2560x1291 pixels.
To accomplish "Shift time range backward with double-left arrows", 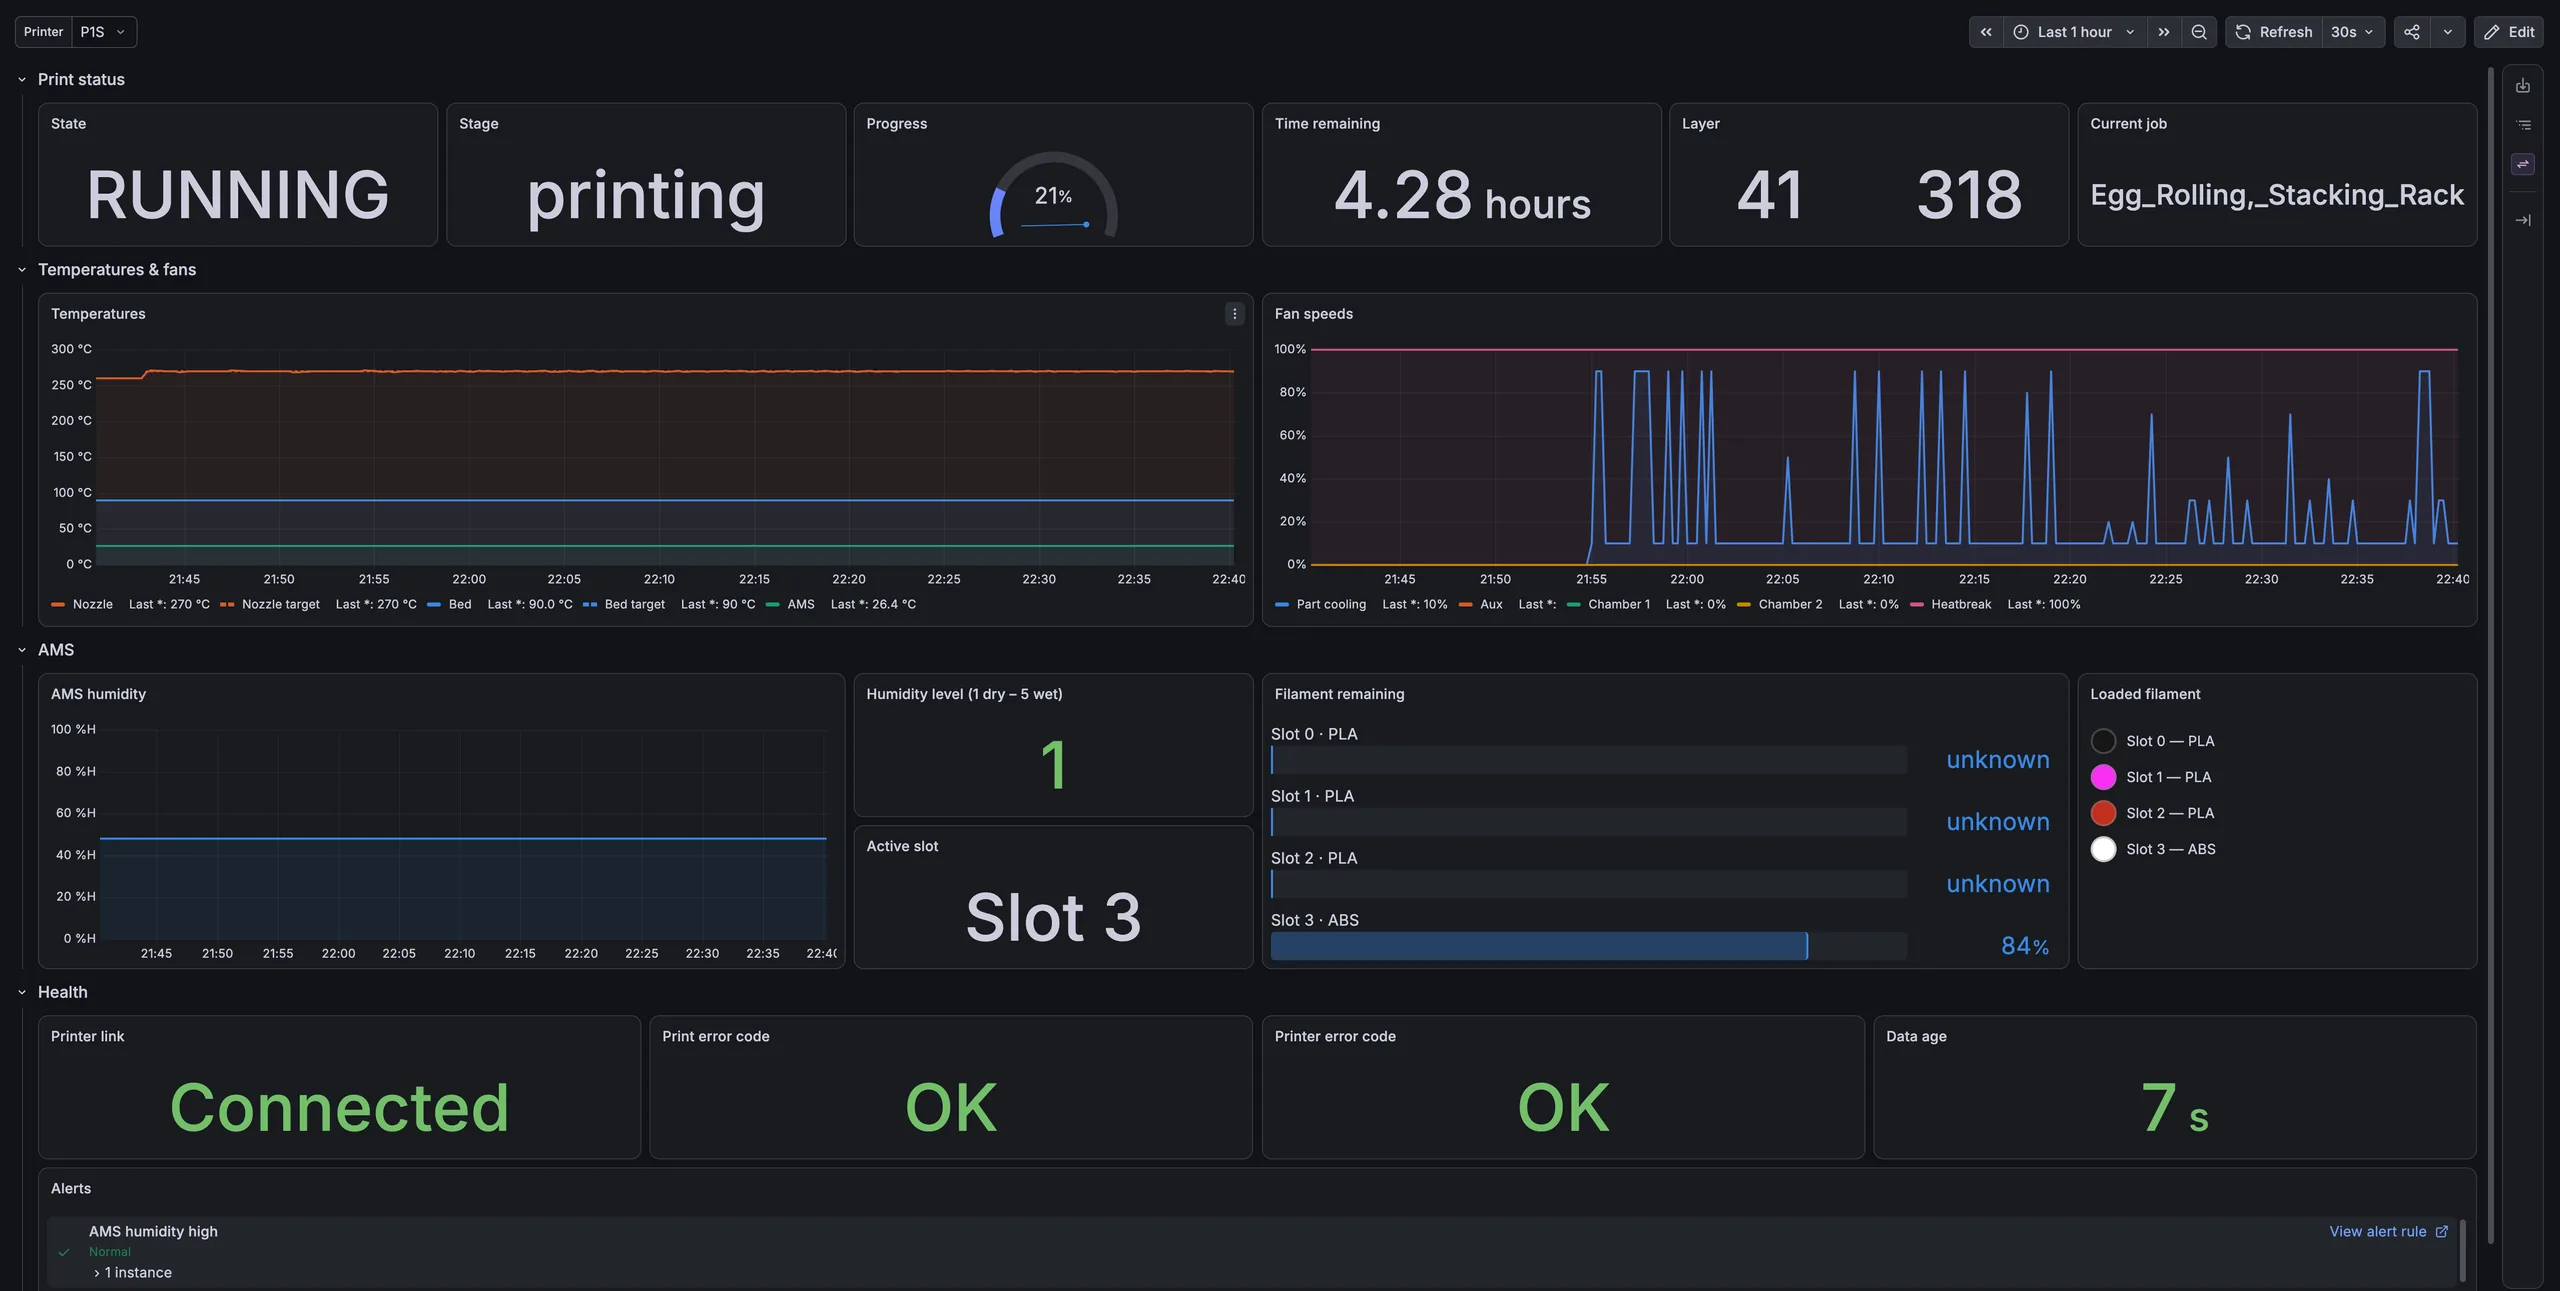I will [x=1986, y=32].
